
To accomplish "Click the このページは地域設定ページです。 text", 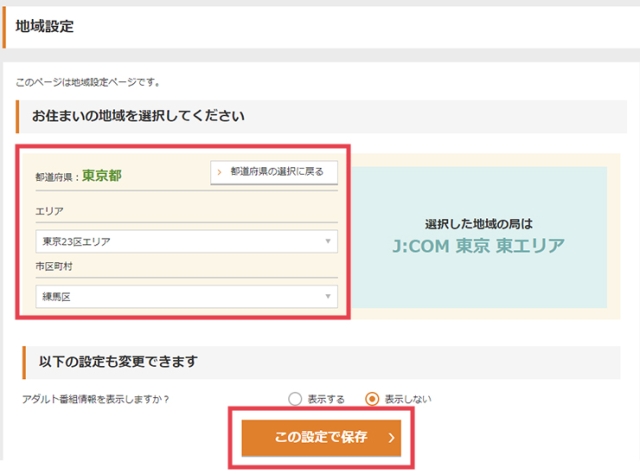I will [x=88, y=82].
